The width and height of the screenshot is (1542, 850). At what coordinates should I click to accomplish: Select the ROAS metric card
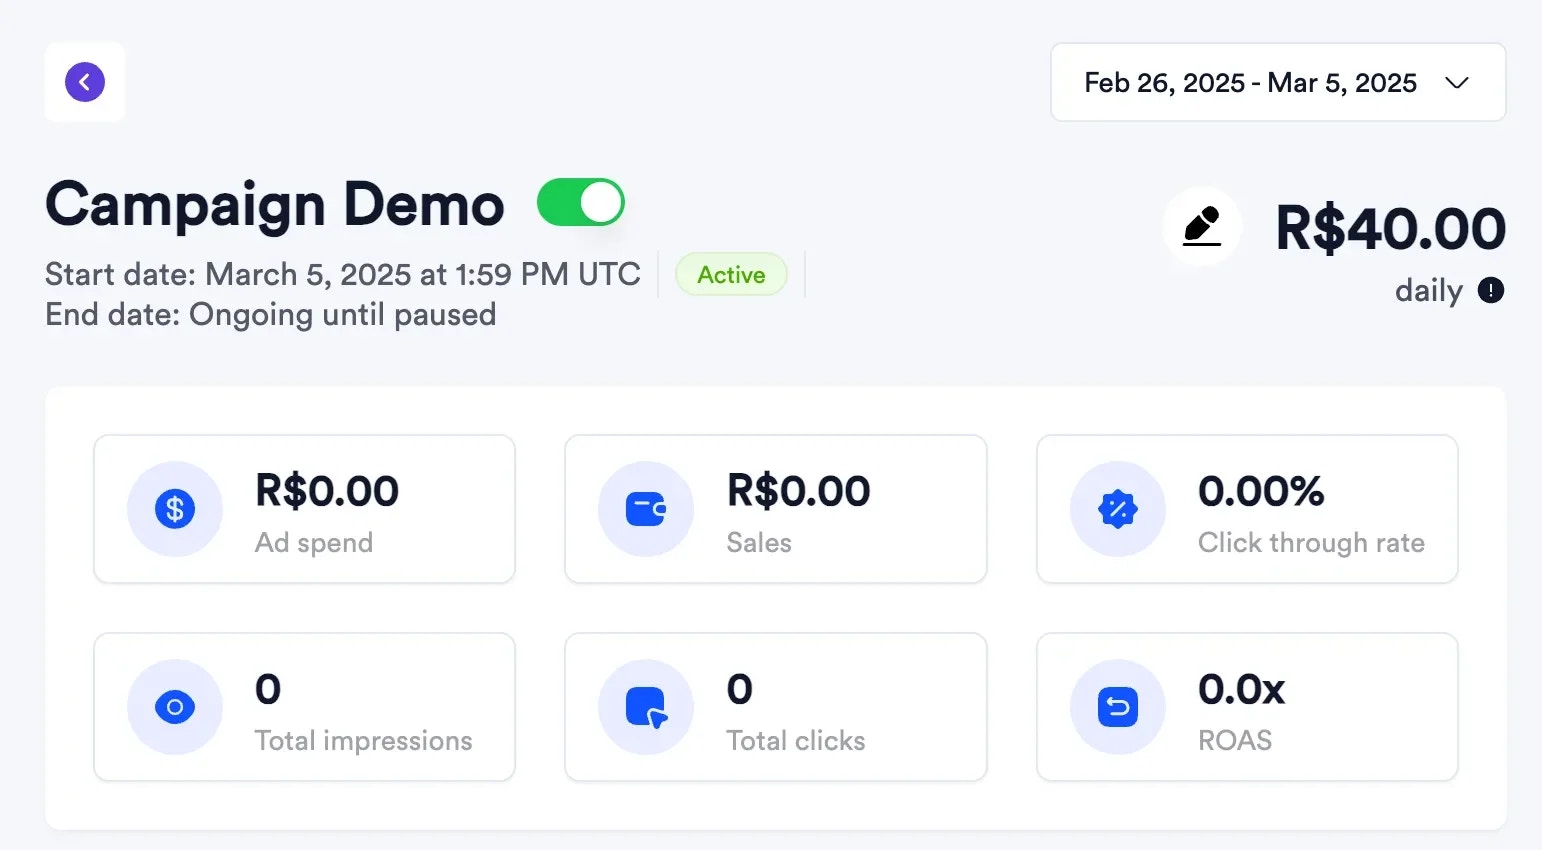[1246, 707]
